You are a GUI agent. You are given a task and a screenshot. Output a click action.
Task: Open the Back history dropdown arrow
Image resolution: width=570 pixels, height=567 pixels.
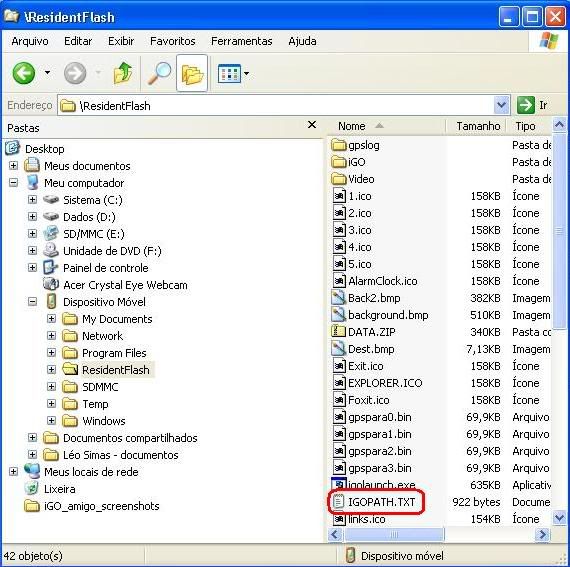click(47, 73)
